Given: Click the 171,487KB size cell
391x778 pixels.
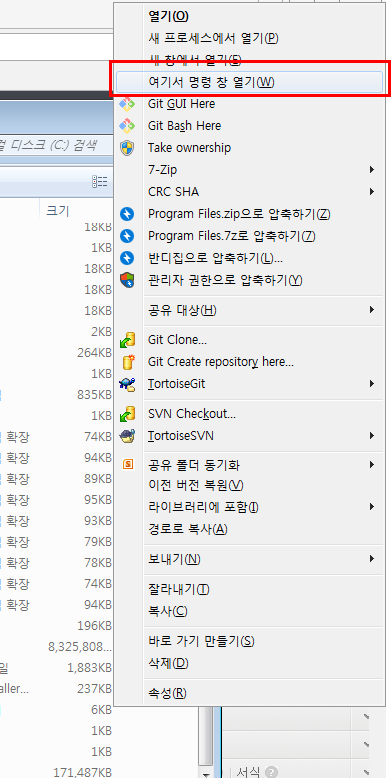Looking at the screenshot, I should [83, 773].
